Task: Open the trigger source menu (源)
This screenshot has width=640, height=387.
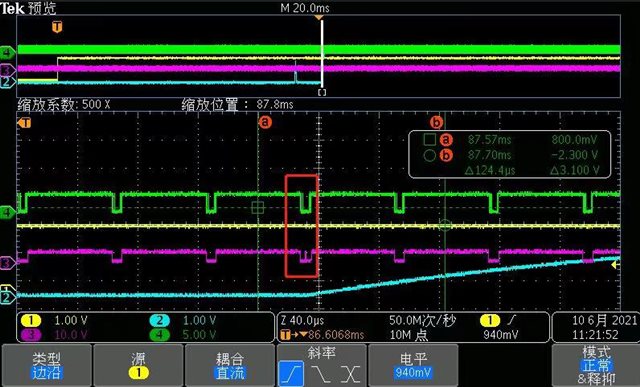Action: click(x=138, y=365)
